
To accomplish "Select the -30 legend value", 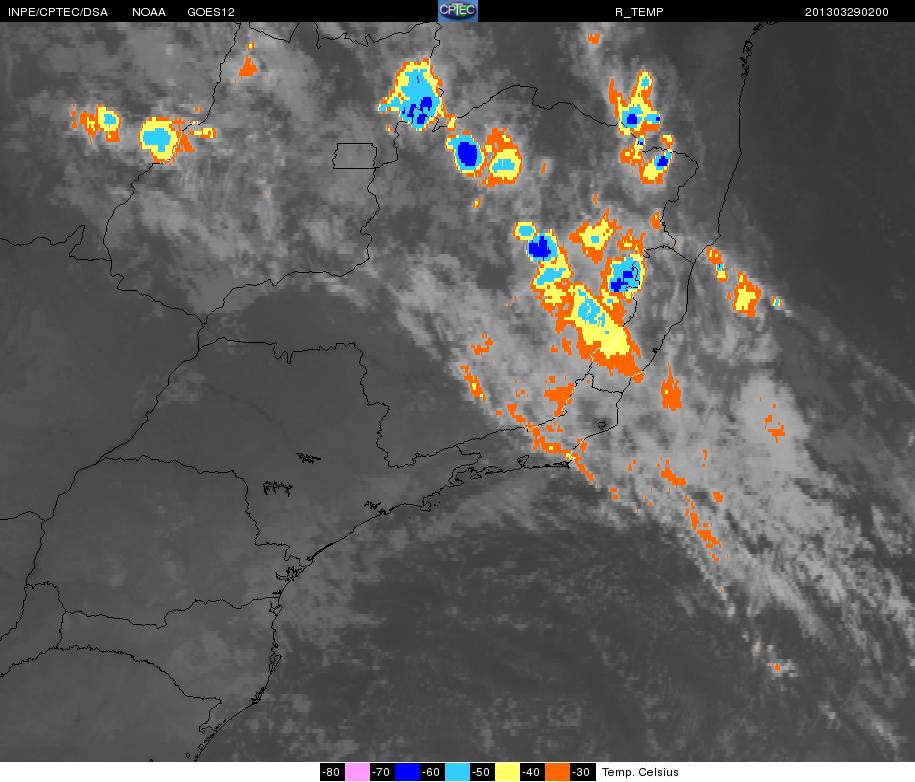I will [582, 772].
